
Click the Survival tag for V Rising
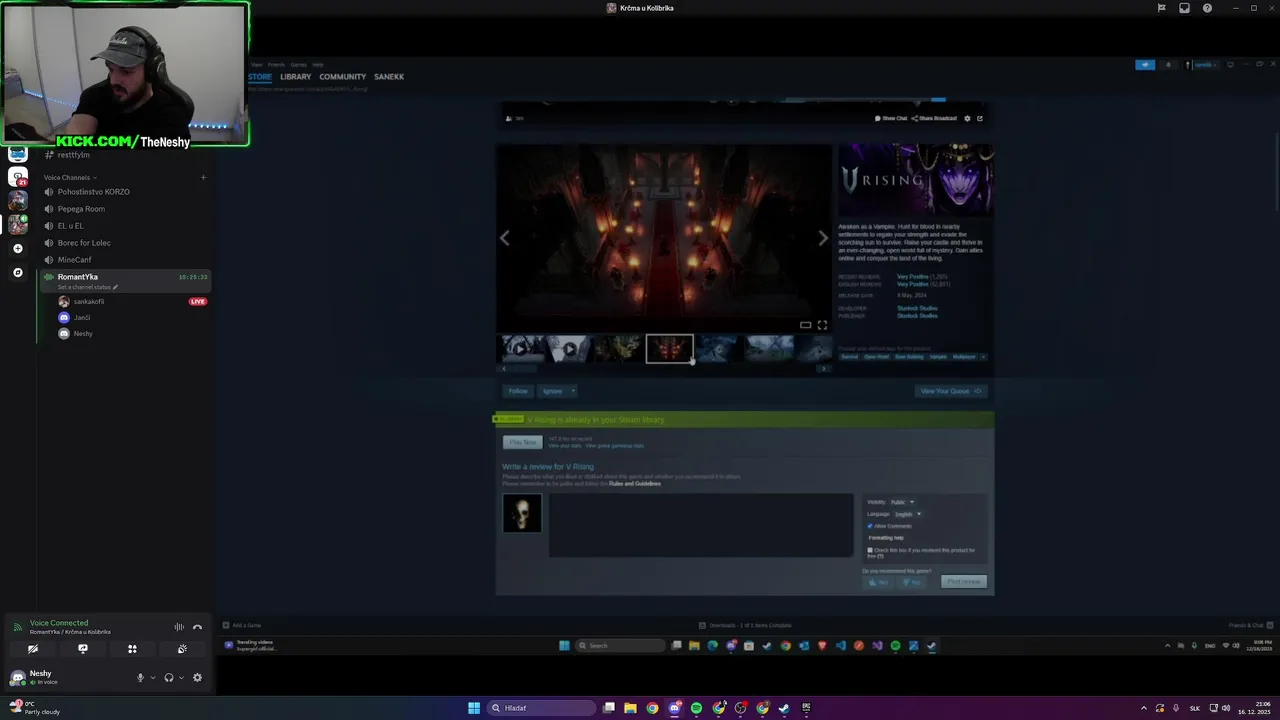click(x=849, y=357)
